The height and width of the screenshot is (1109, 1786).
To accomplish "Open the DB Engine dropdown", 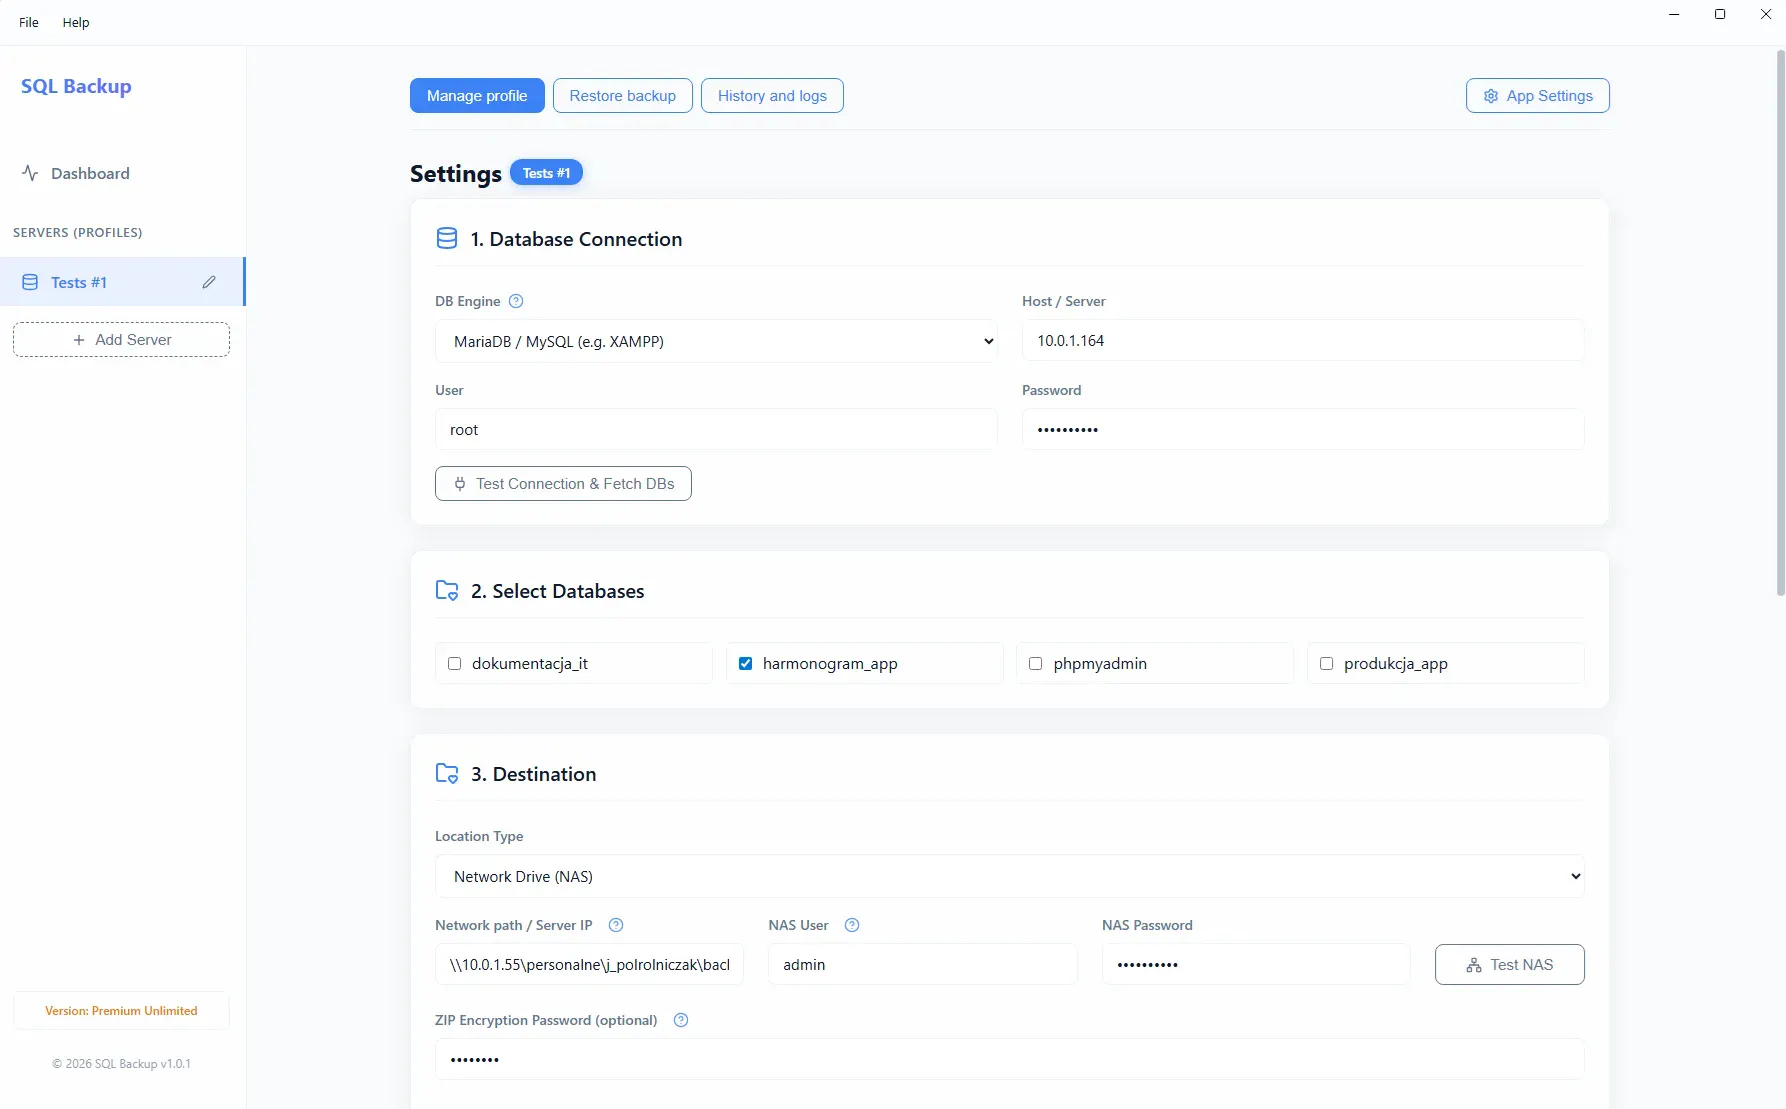I will point(716,341).
